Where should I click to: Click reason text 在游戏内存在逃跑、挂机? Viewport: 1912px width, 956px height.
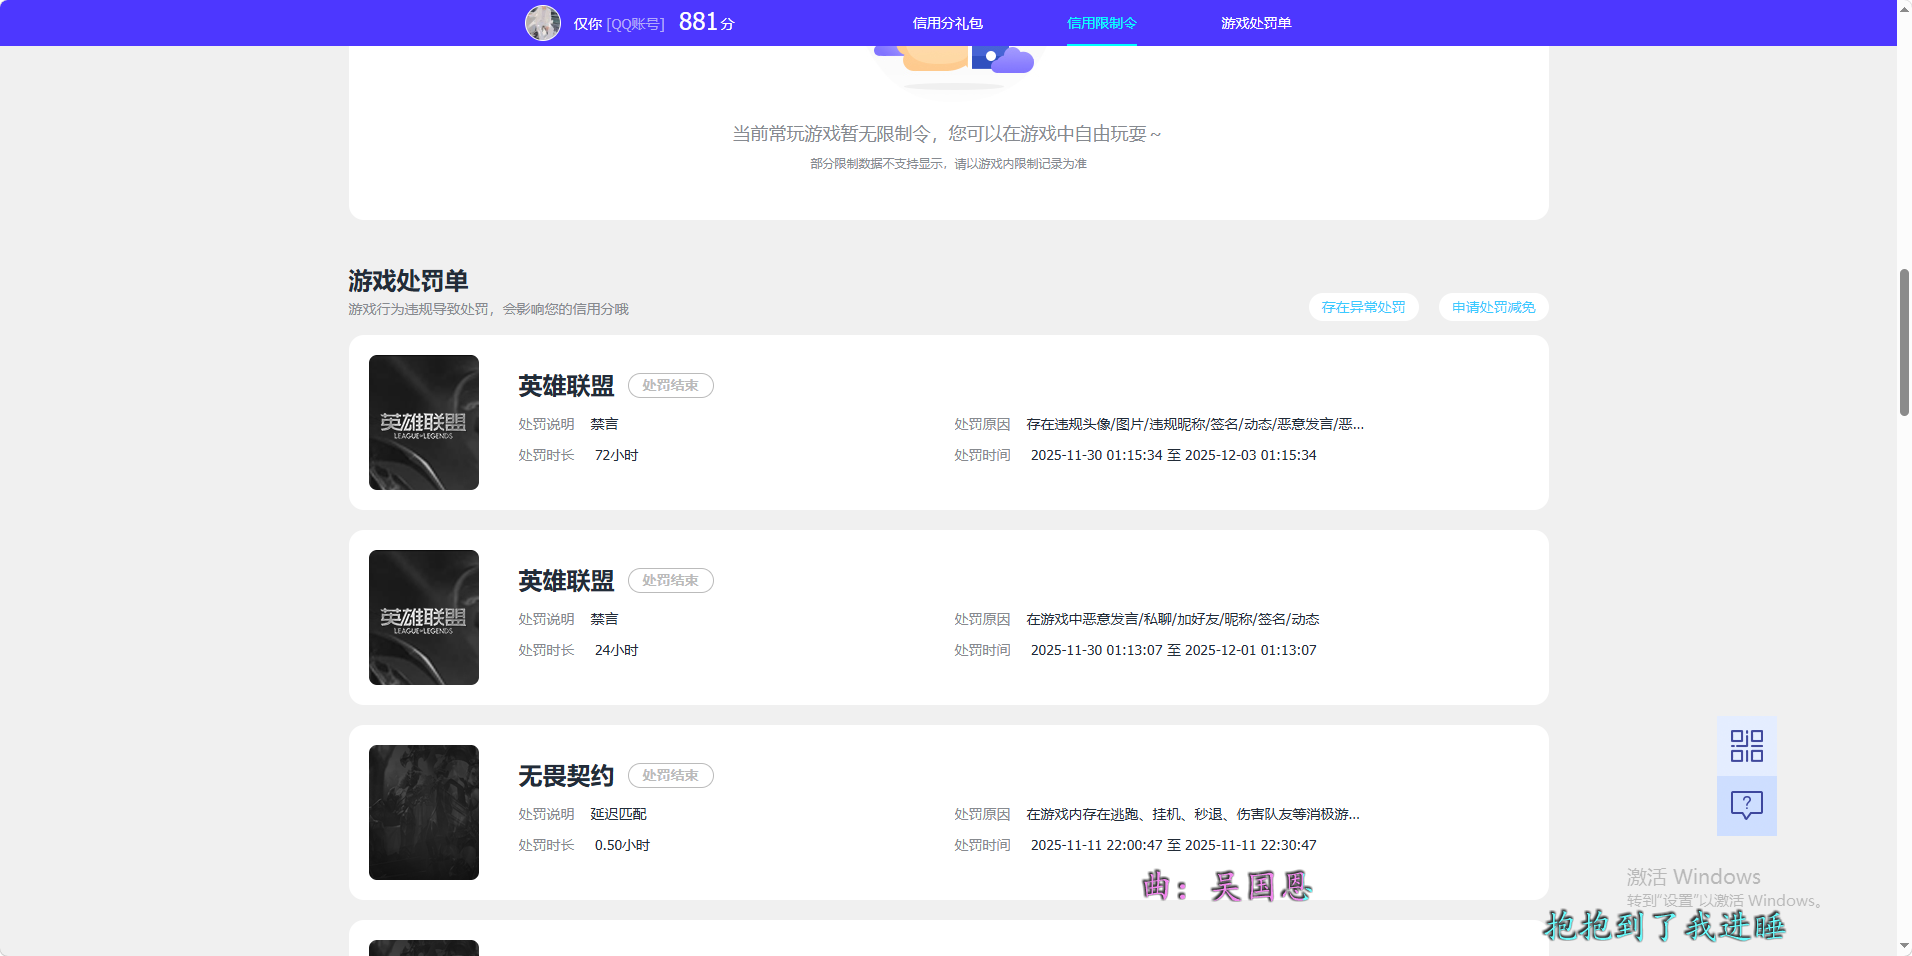(1193, 814)
